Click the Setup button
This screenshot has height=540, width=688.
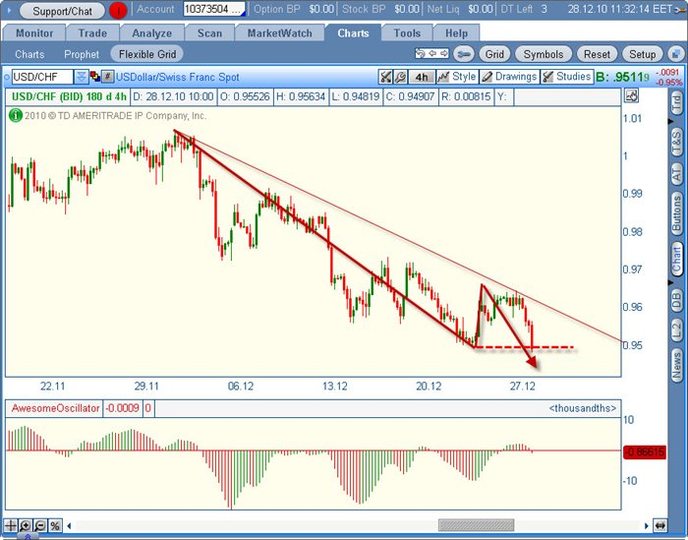tap(642, 54)
